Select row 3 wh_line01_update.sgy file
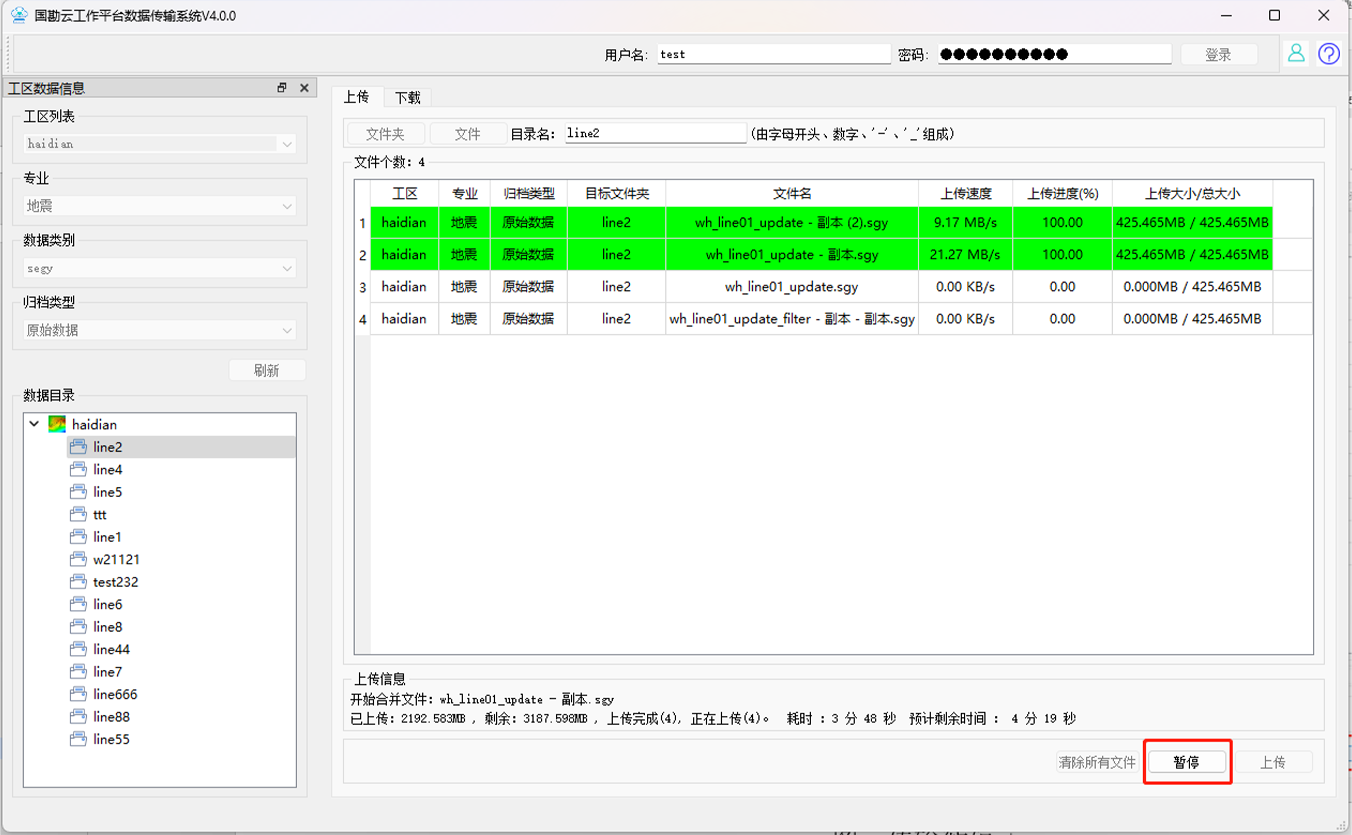The image size is (1352, 835). (791, 287)
